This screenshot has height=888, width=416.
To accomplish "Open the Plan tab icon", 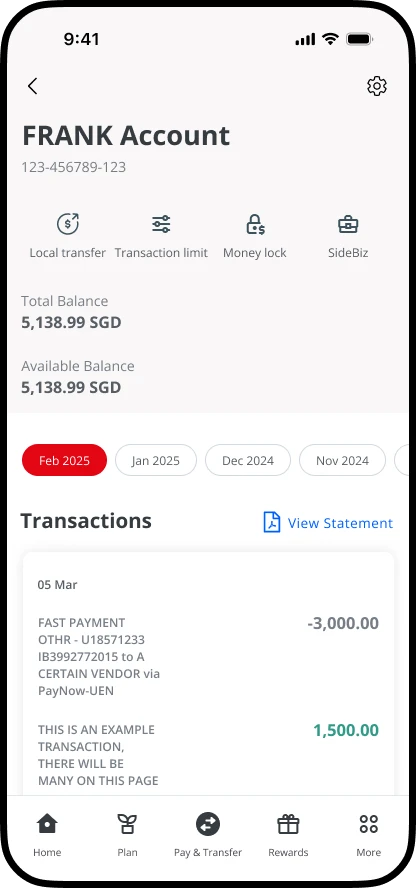I will tap(127, 823).
